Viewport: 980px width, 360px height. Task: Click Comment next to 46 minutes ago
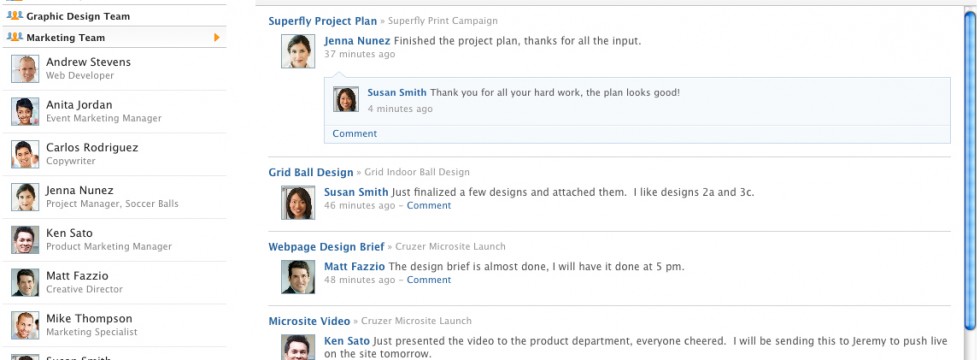429,206
